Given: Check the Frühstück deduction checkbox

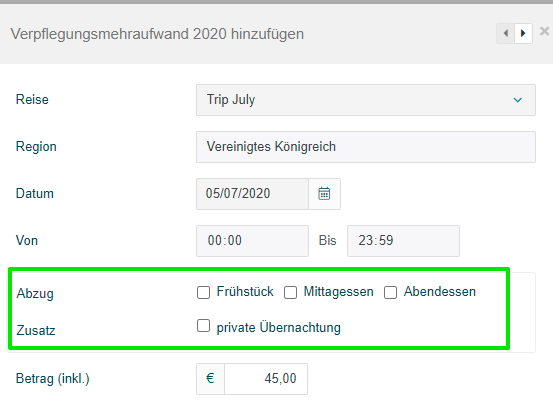Looking at the screenshot, I should pyautogui.click(x=203, y=292).
